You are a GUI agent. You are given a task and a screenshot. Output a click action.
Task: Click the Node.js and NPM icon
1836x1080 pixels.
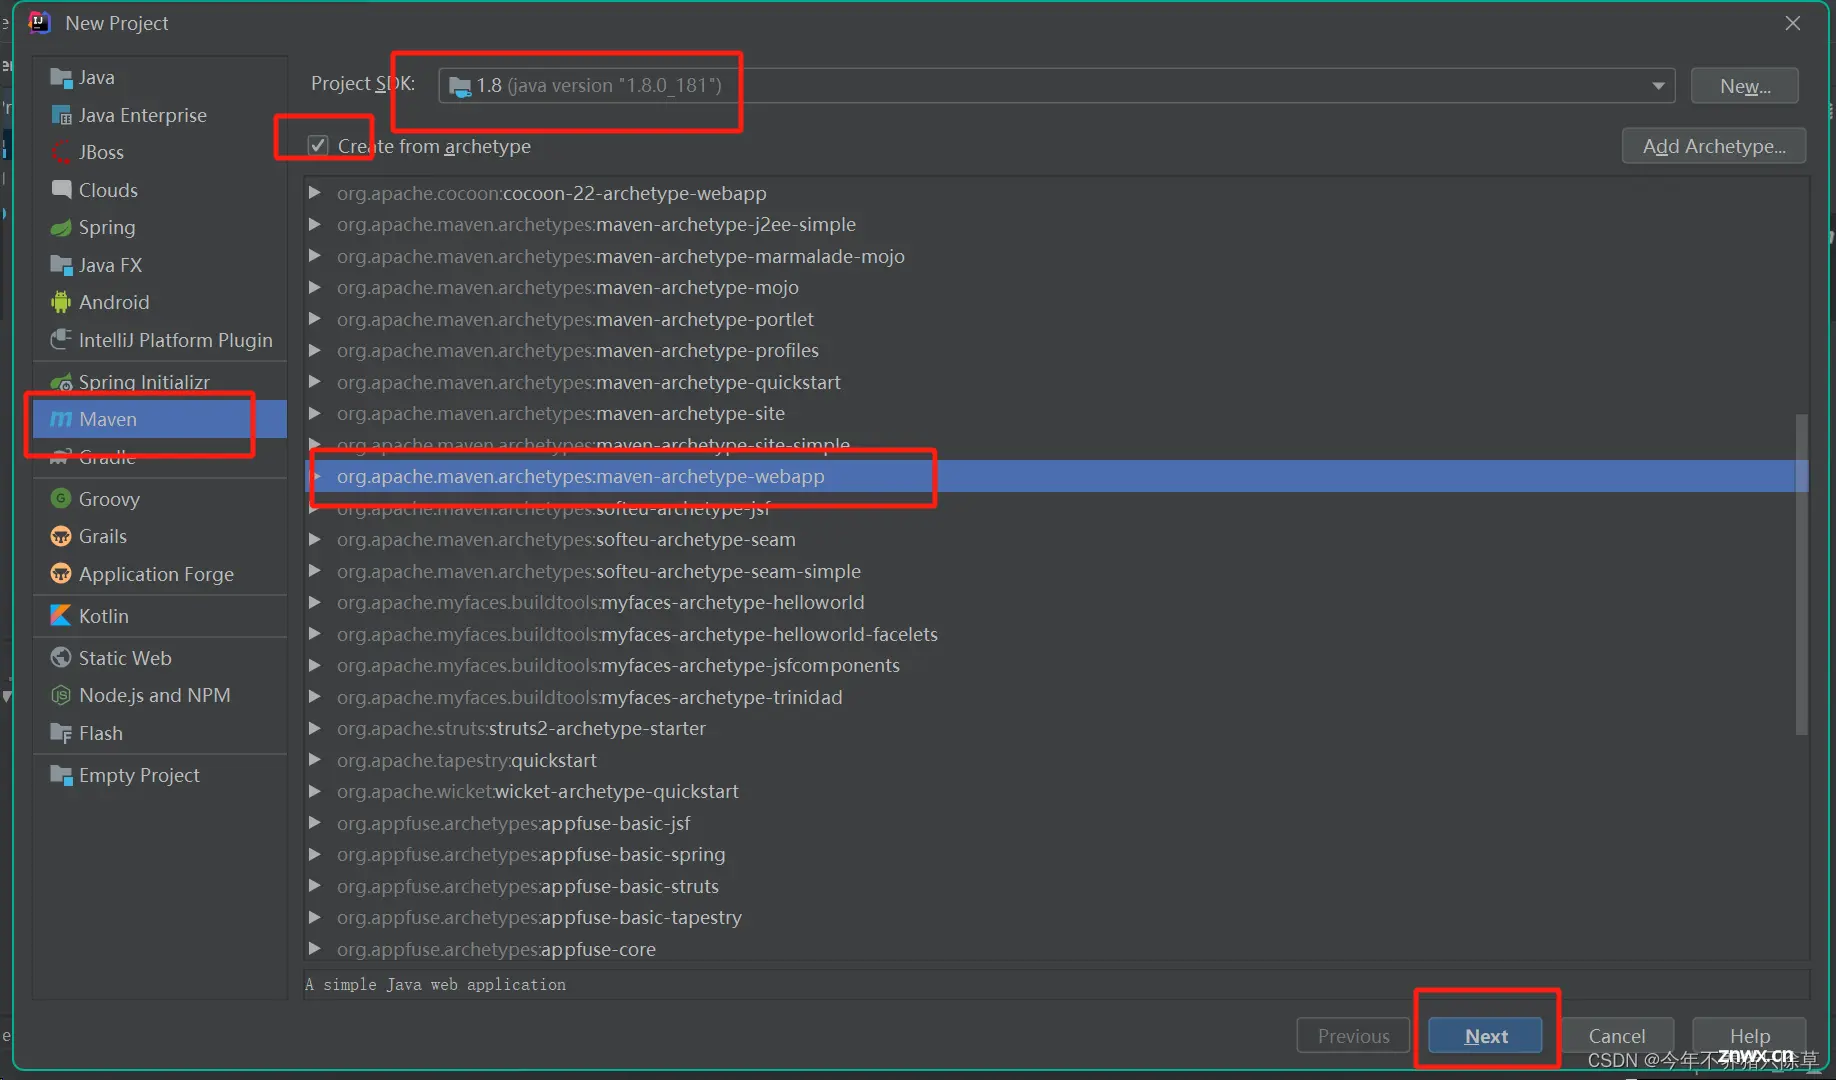coord(61,695)
